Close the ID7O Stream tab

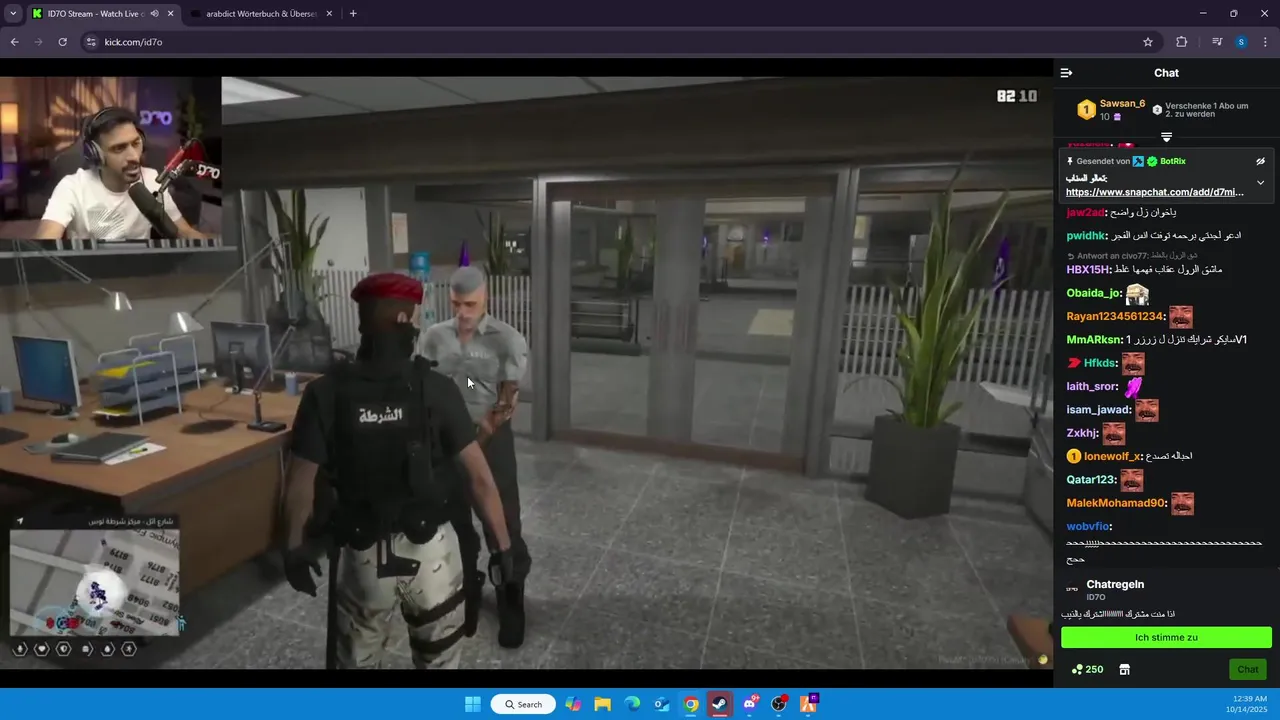point(170,13)
